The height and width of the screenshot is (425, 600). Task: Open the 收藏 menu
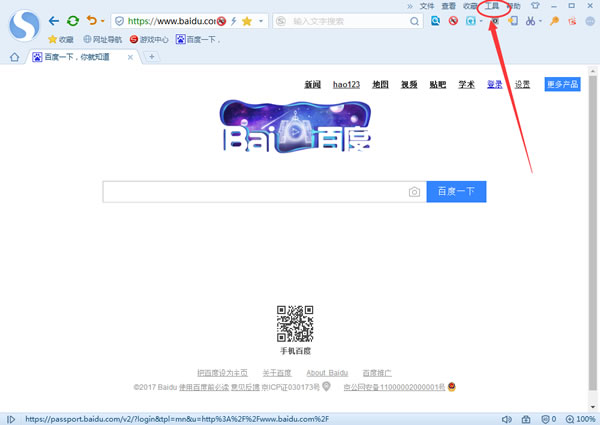(x=470, y=6)
